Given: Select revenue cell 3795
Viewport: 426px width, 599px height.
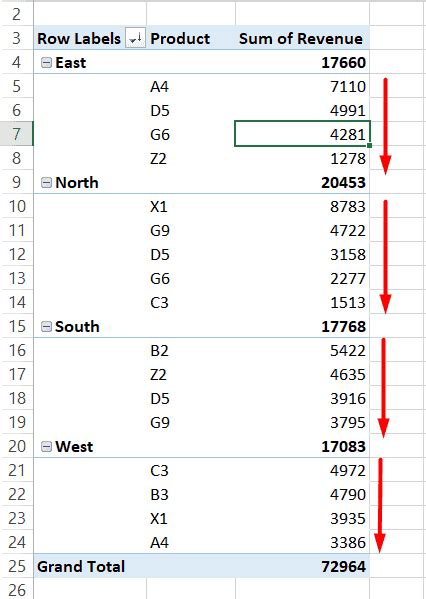Looking at the screenshot, I should 302,422.
